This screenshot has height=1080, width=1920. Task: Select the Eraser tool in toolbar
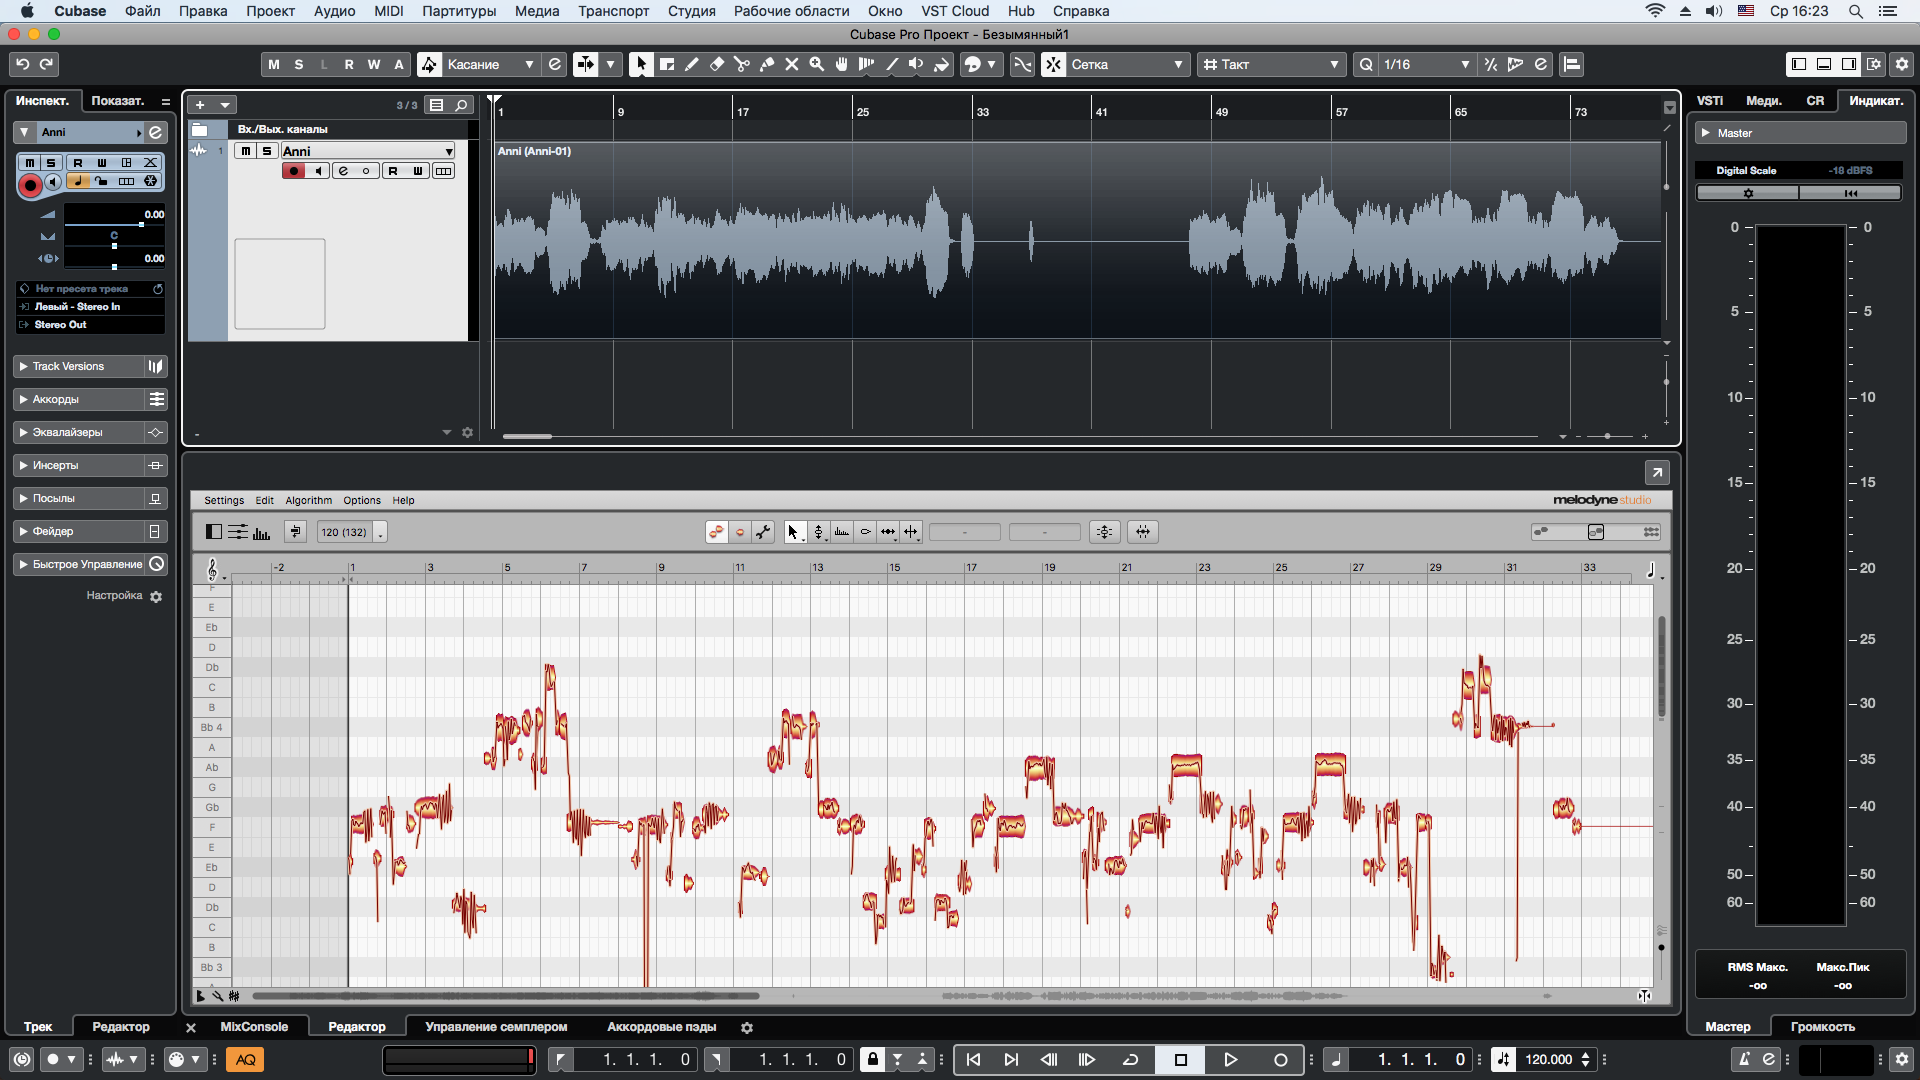point(717,65)
